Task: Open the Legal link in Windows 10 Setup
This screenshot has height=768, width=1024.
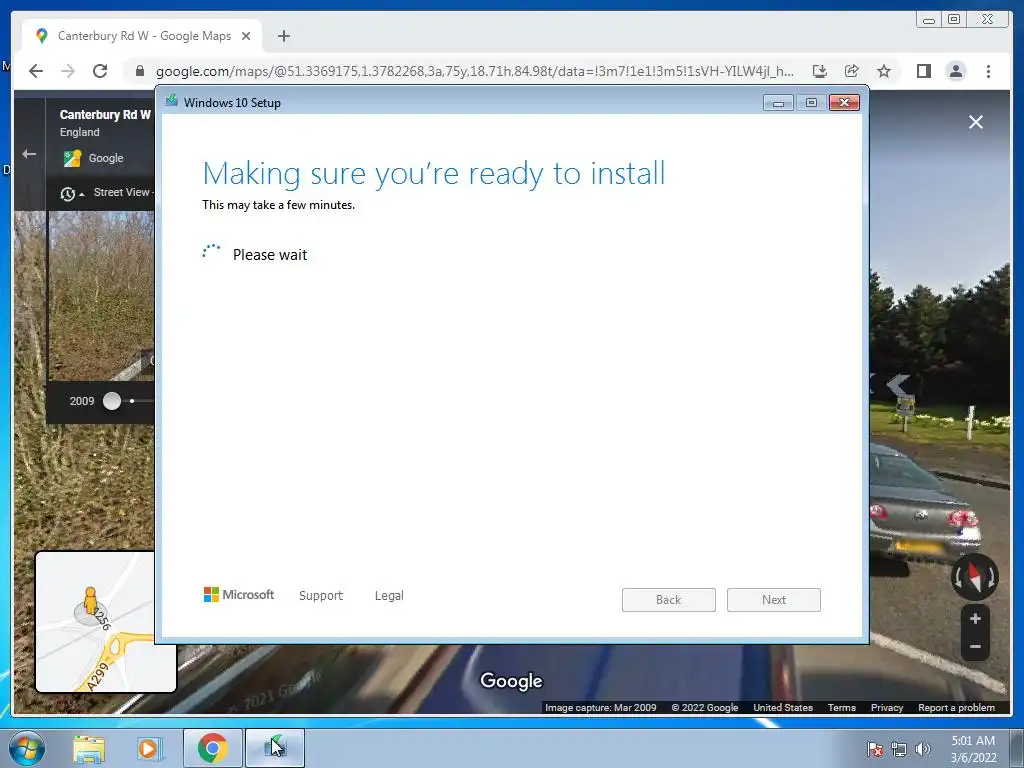Action: pos(389,596)
